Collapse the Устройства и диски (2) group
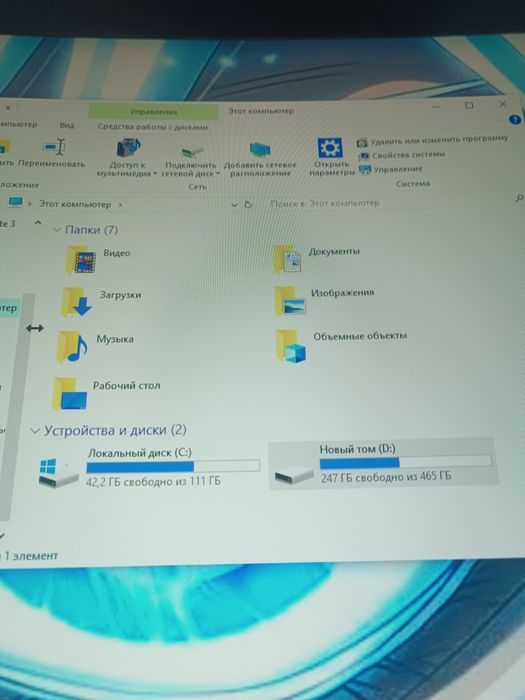525x700 pixels. (34, 431)
